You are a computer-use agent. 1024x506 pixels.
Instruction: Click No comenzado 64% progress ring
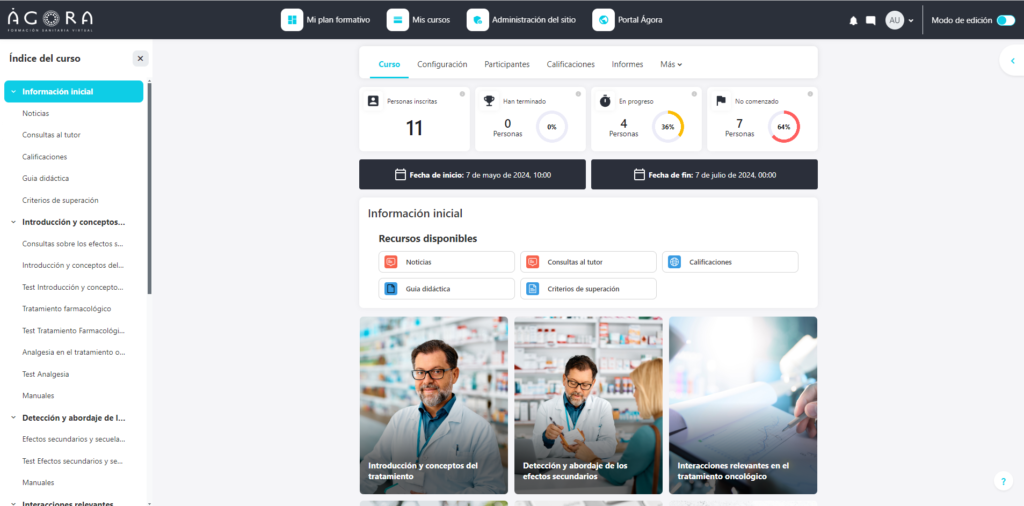(x=784, y=127)
